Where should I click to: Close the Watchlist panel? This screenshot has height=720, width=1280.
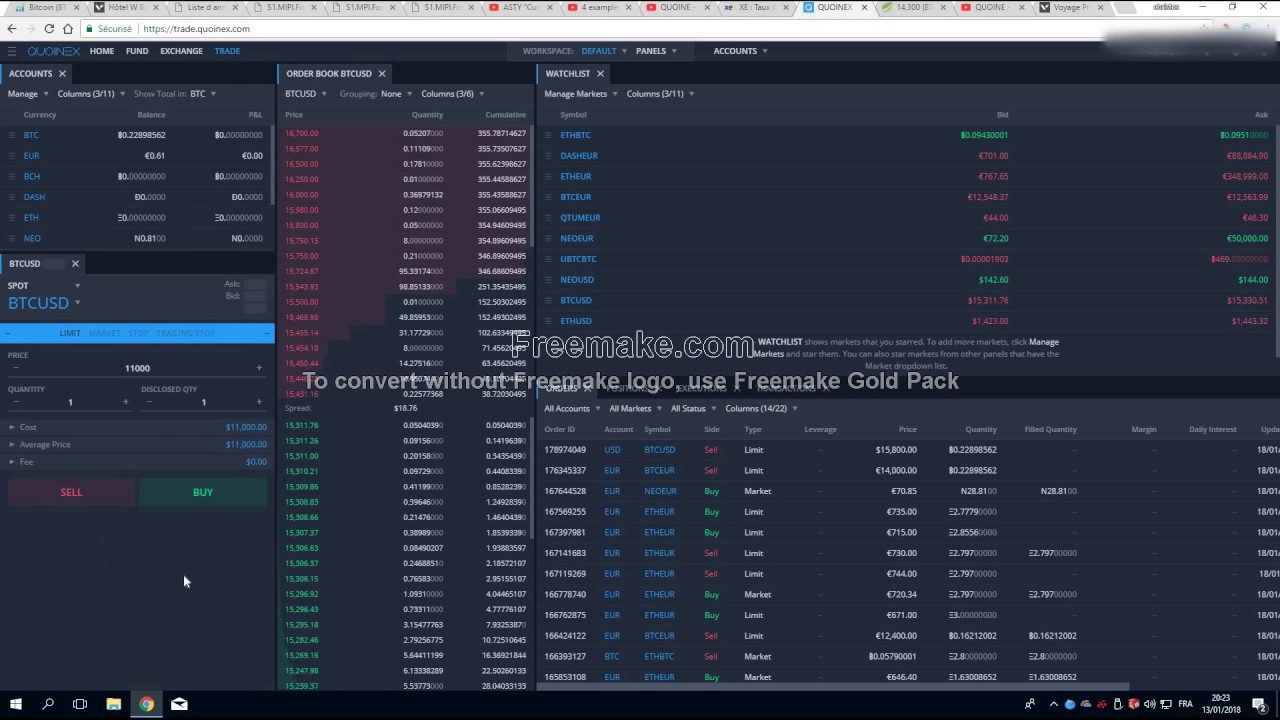click(x=600, y=74)
